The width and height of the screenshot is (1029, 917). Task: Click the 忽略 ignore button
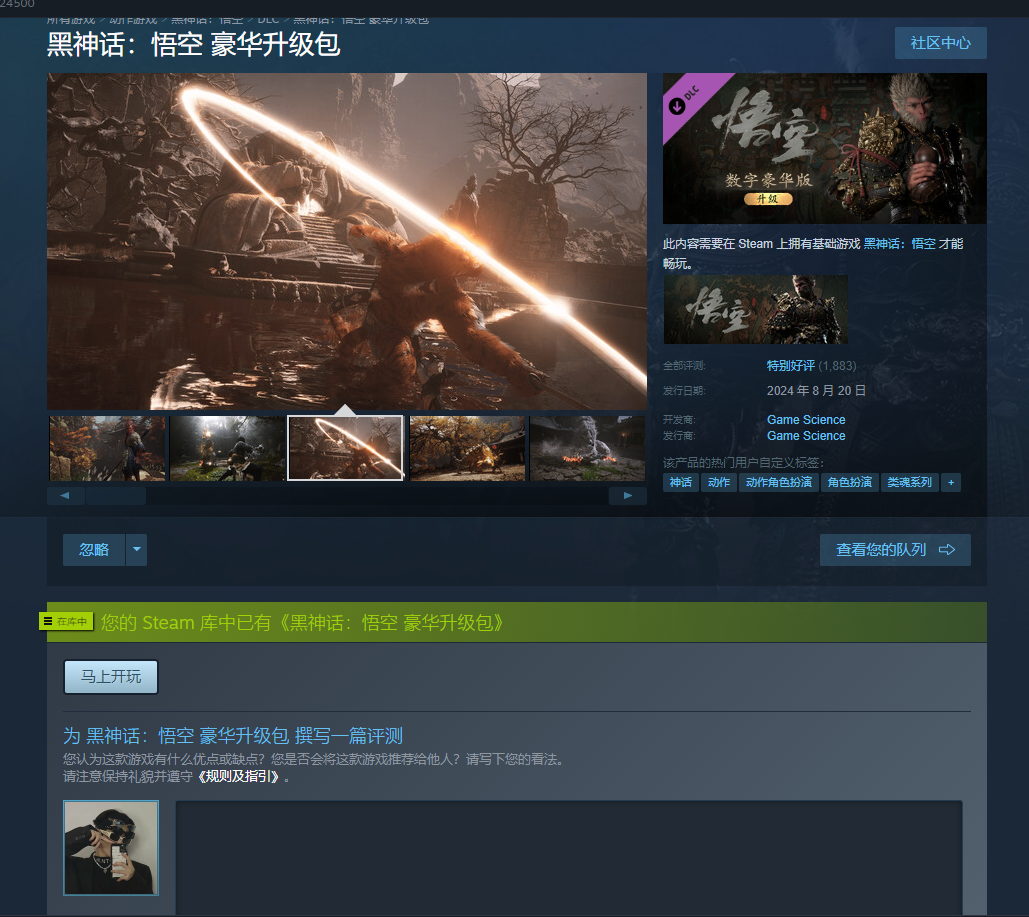click(94, 549)
